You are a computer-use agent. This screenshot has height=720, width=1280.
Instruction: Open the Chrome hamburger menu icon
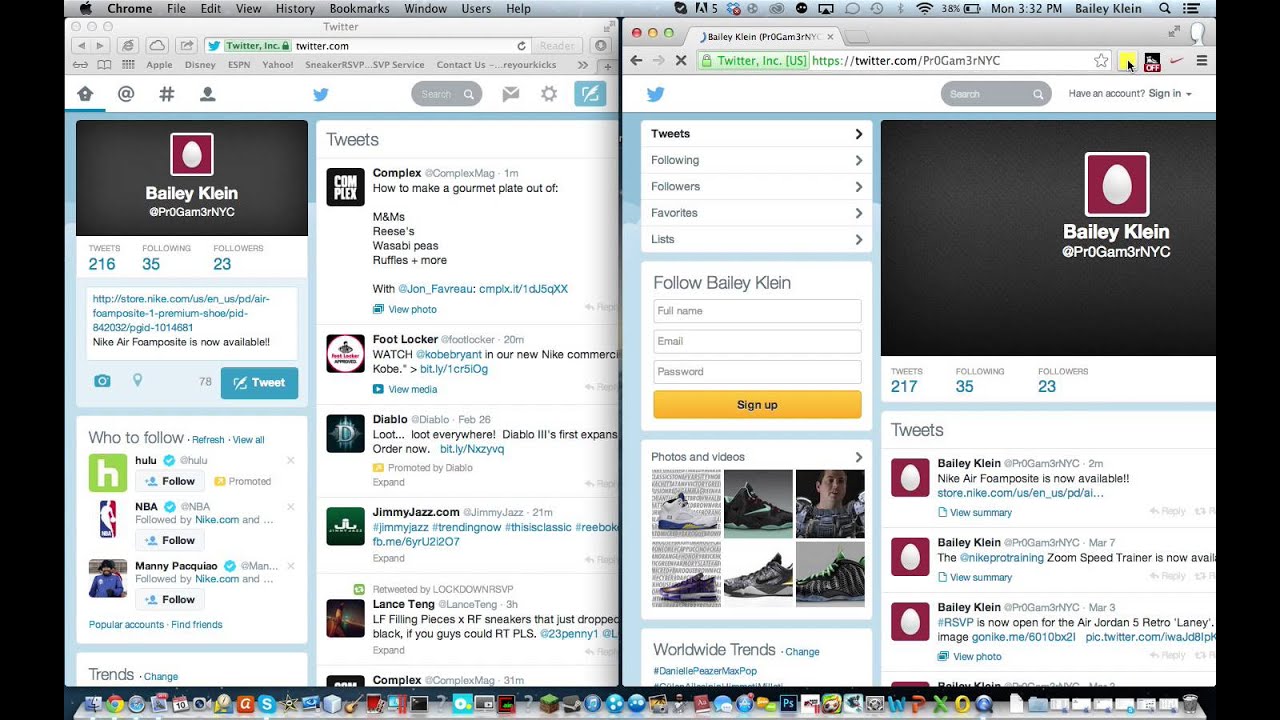tap(1202, 61)
